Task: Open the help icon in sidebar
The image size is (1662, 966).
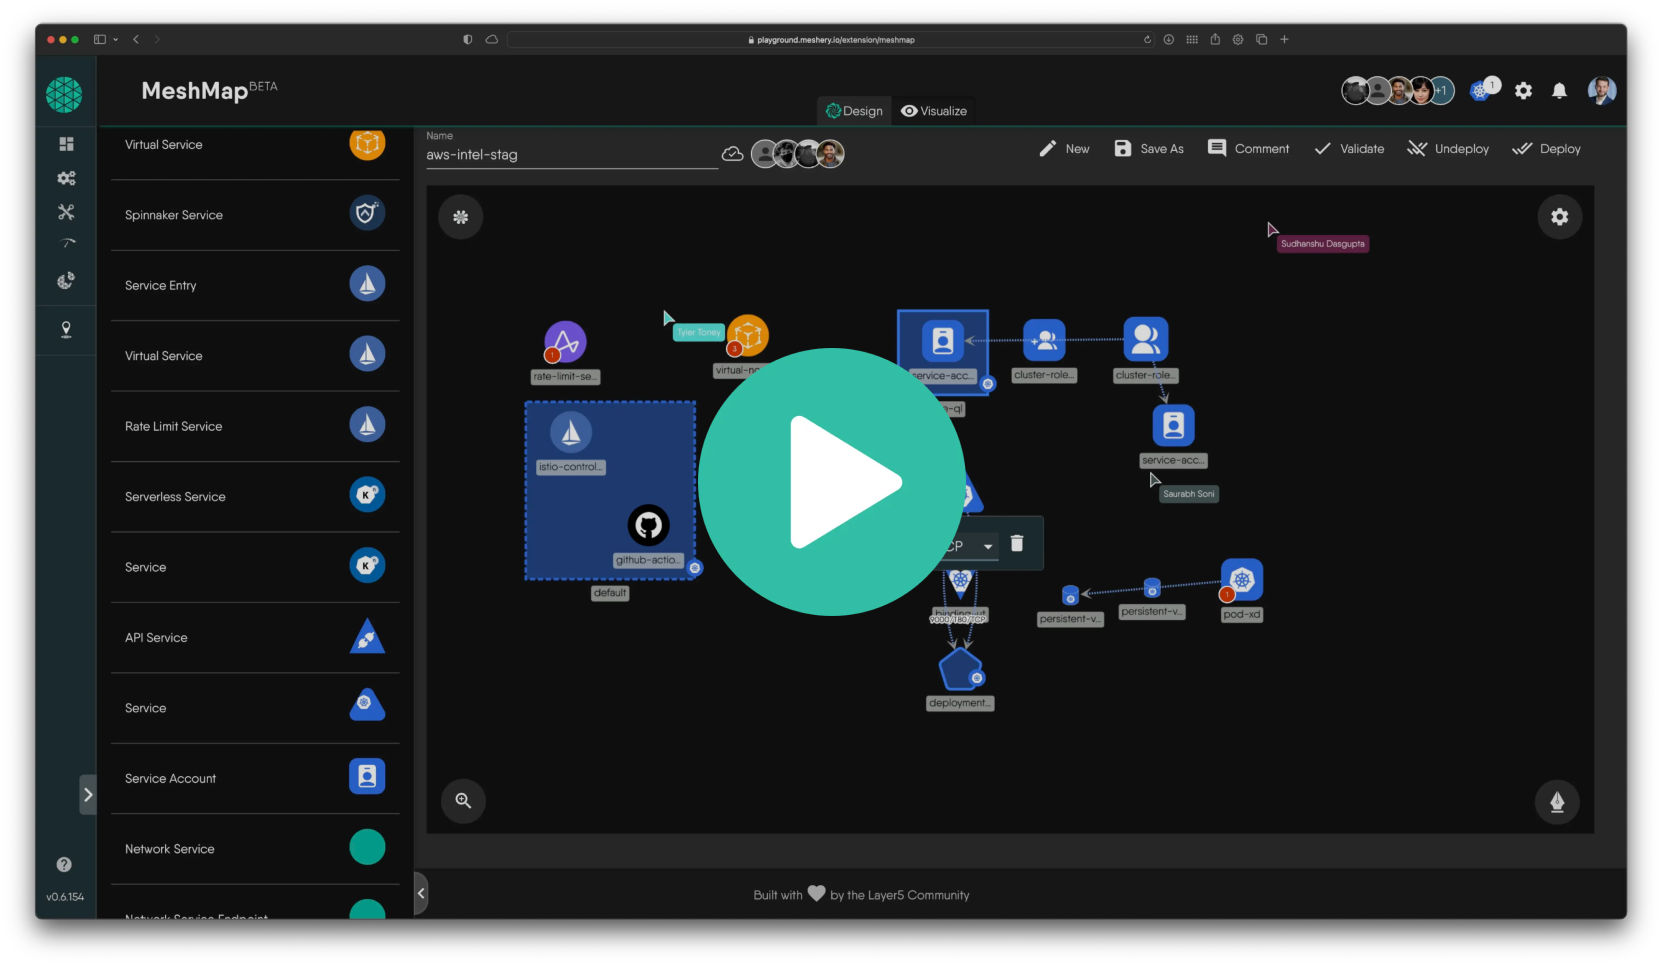Action: [x=64, y=864]
